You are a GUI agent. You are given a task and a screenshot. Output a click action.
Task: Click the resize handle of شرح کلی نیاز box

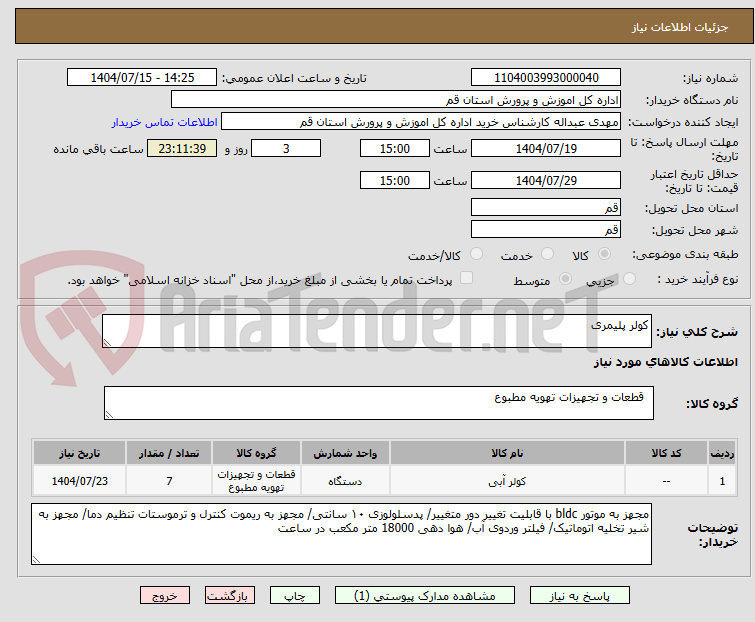(107, 343)
